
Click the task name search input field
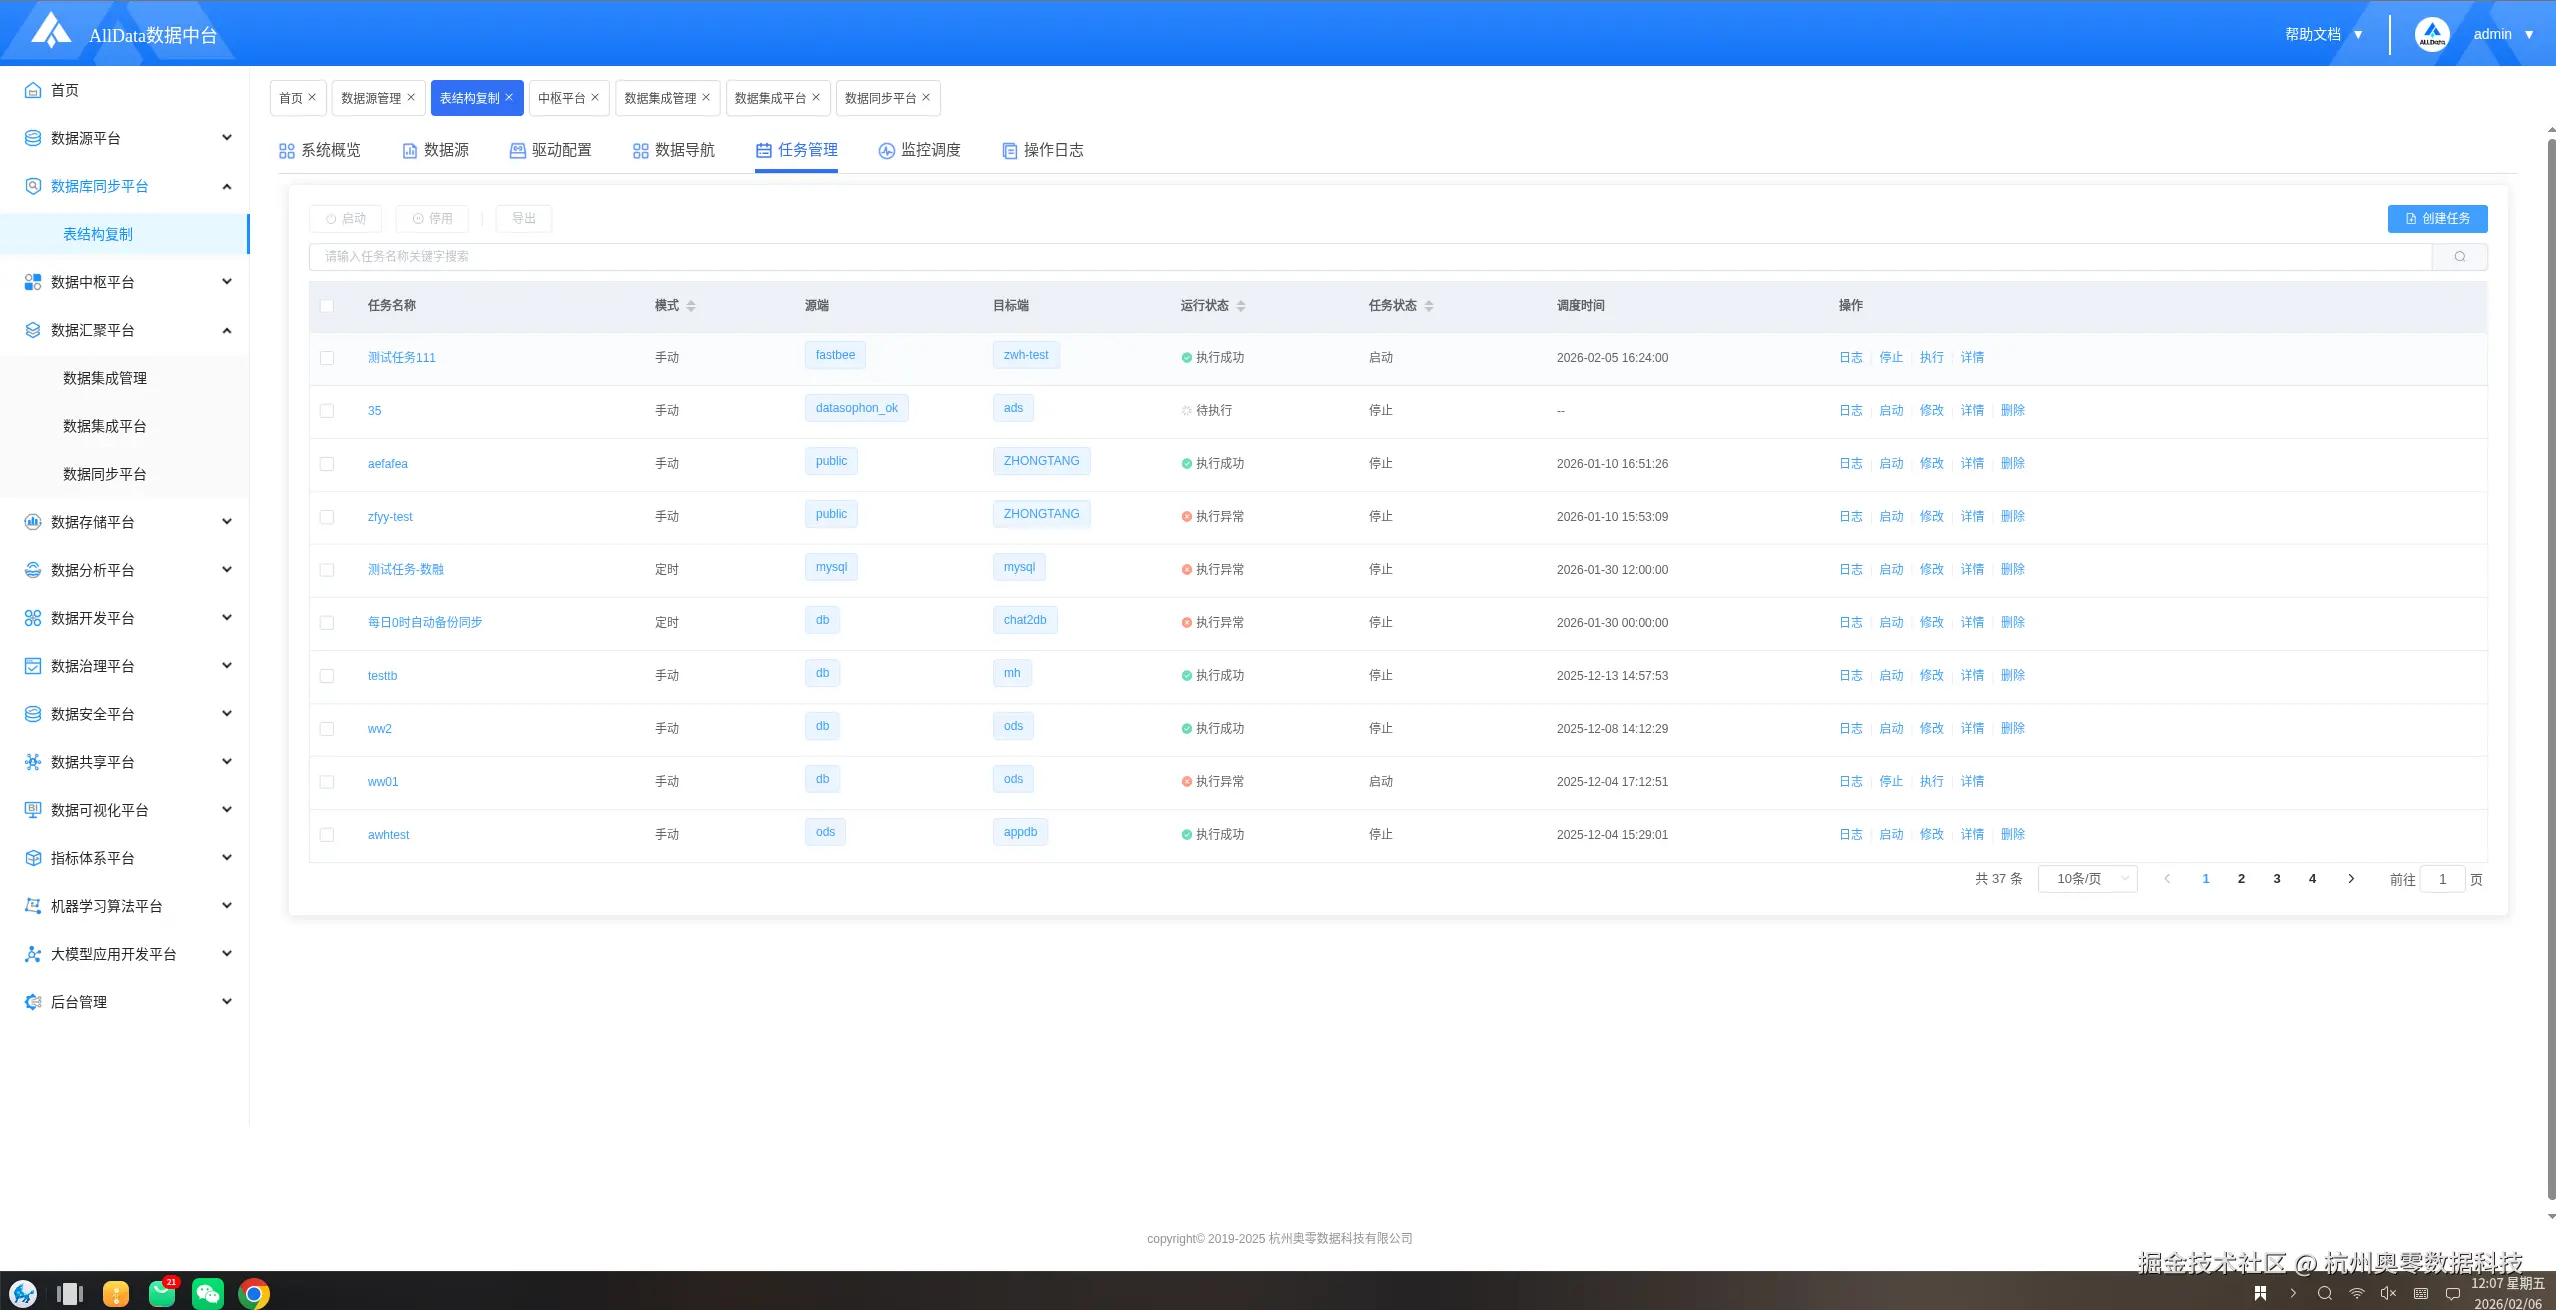click(x=1370, y=257)
